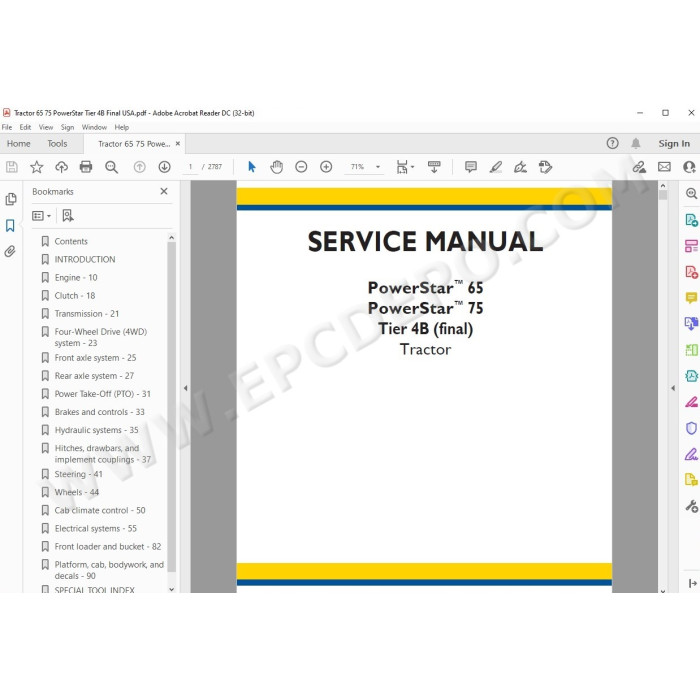Open More Tools wrench icon
700x700 pixels.
point(692,506)
